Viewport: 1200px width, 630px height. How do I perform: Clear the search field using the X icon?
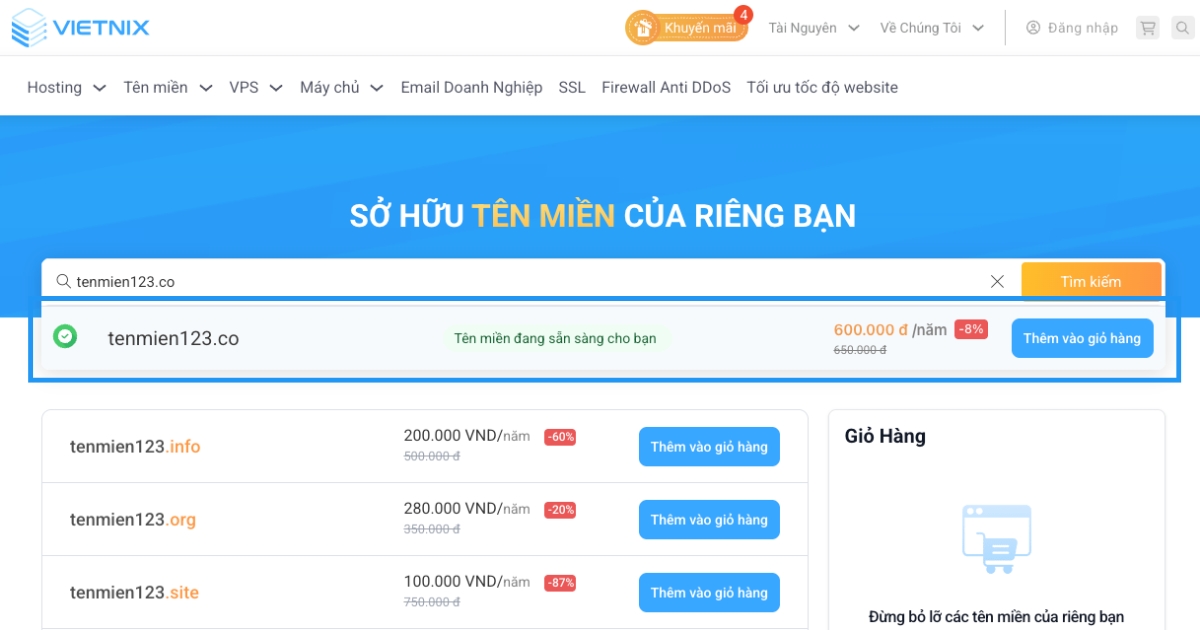[x=997, y=281]
